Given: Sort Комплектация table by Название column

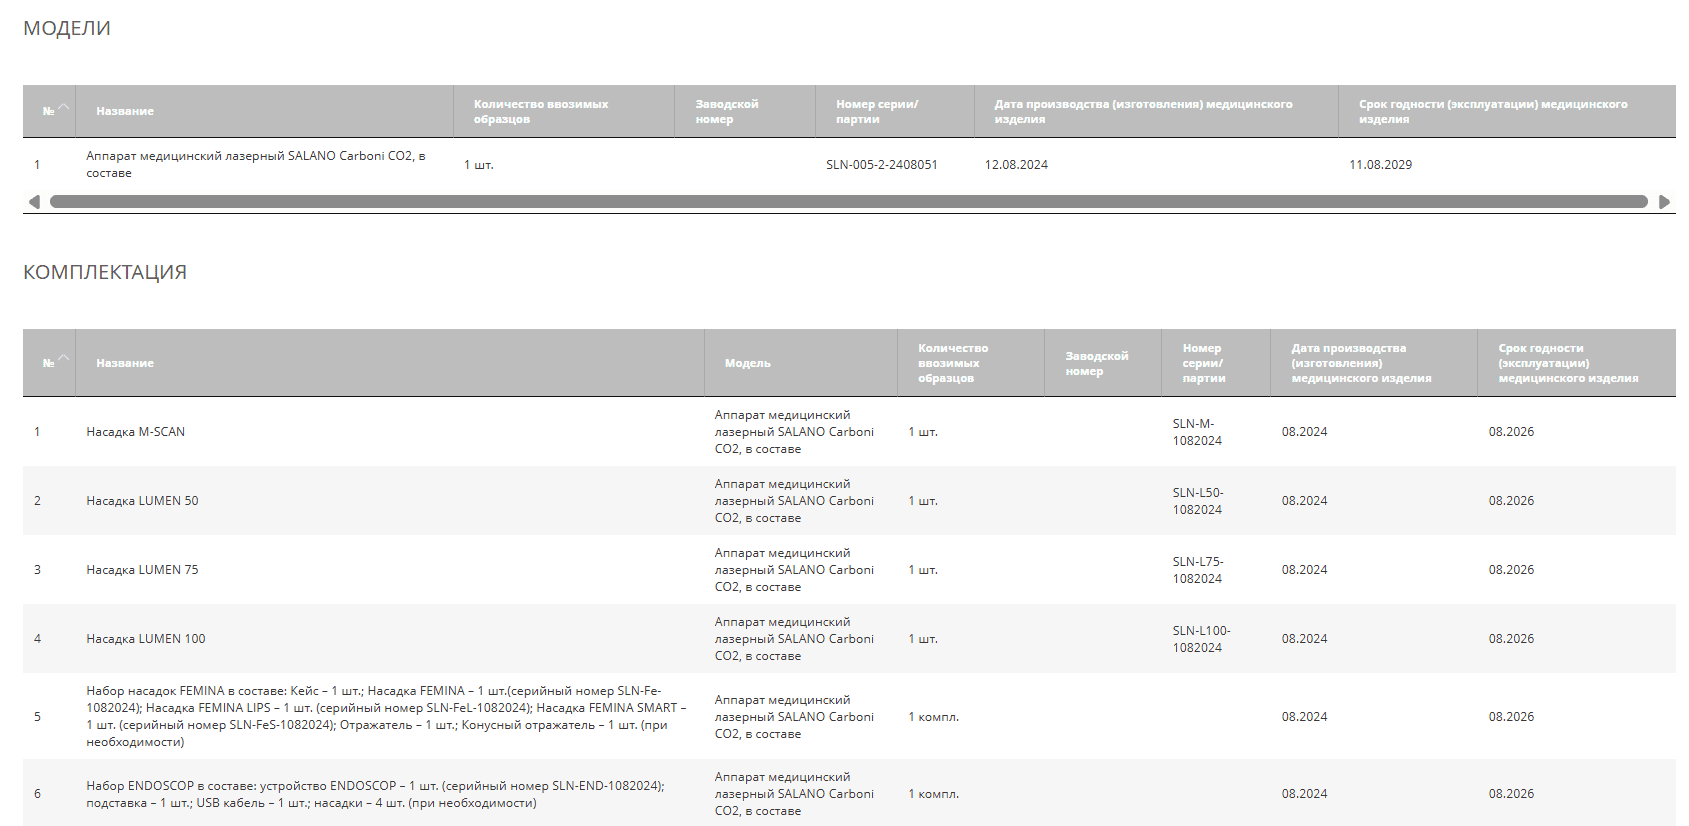Looking at the screenshot, I should (125, 363).
